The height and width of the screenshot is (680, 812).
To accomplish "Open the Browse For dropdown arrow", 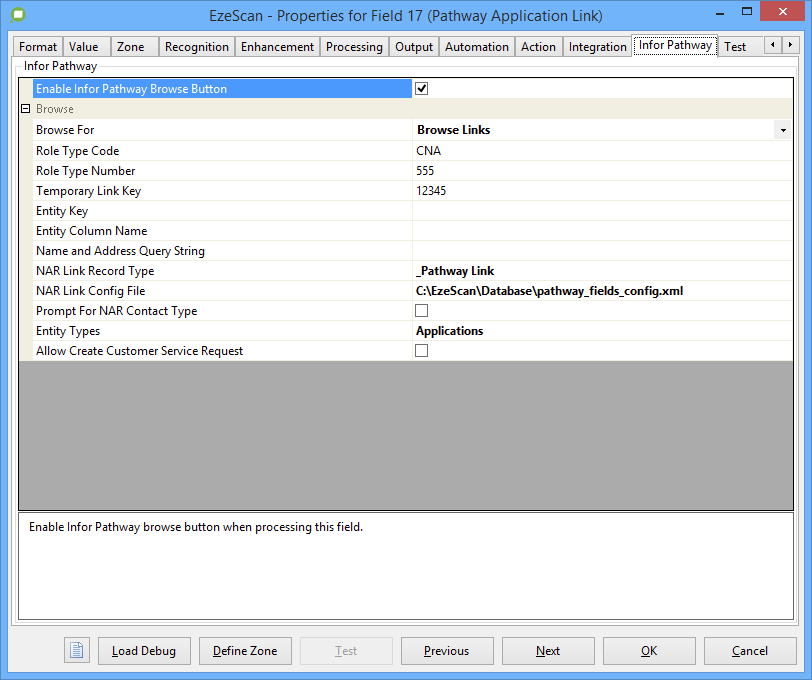I will pos(780,130).
